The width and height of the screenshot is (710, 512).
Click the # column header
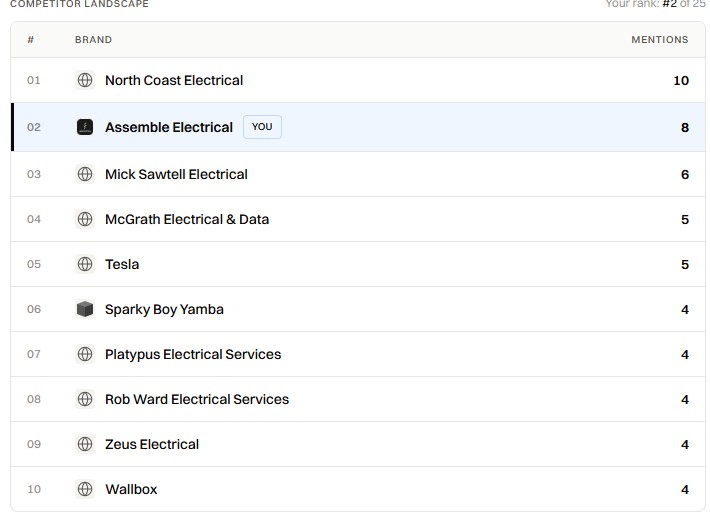coord(31,40)
